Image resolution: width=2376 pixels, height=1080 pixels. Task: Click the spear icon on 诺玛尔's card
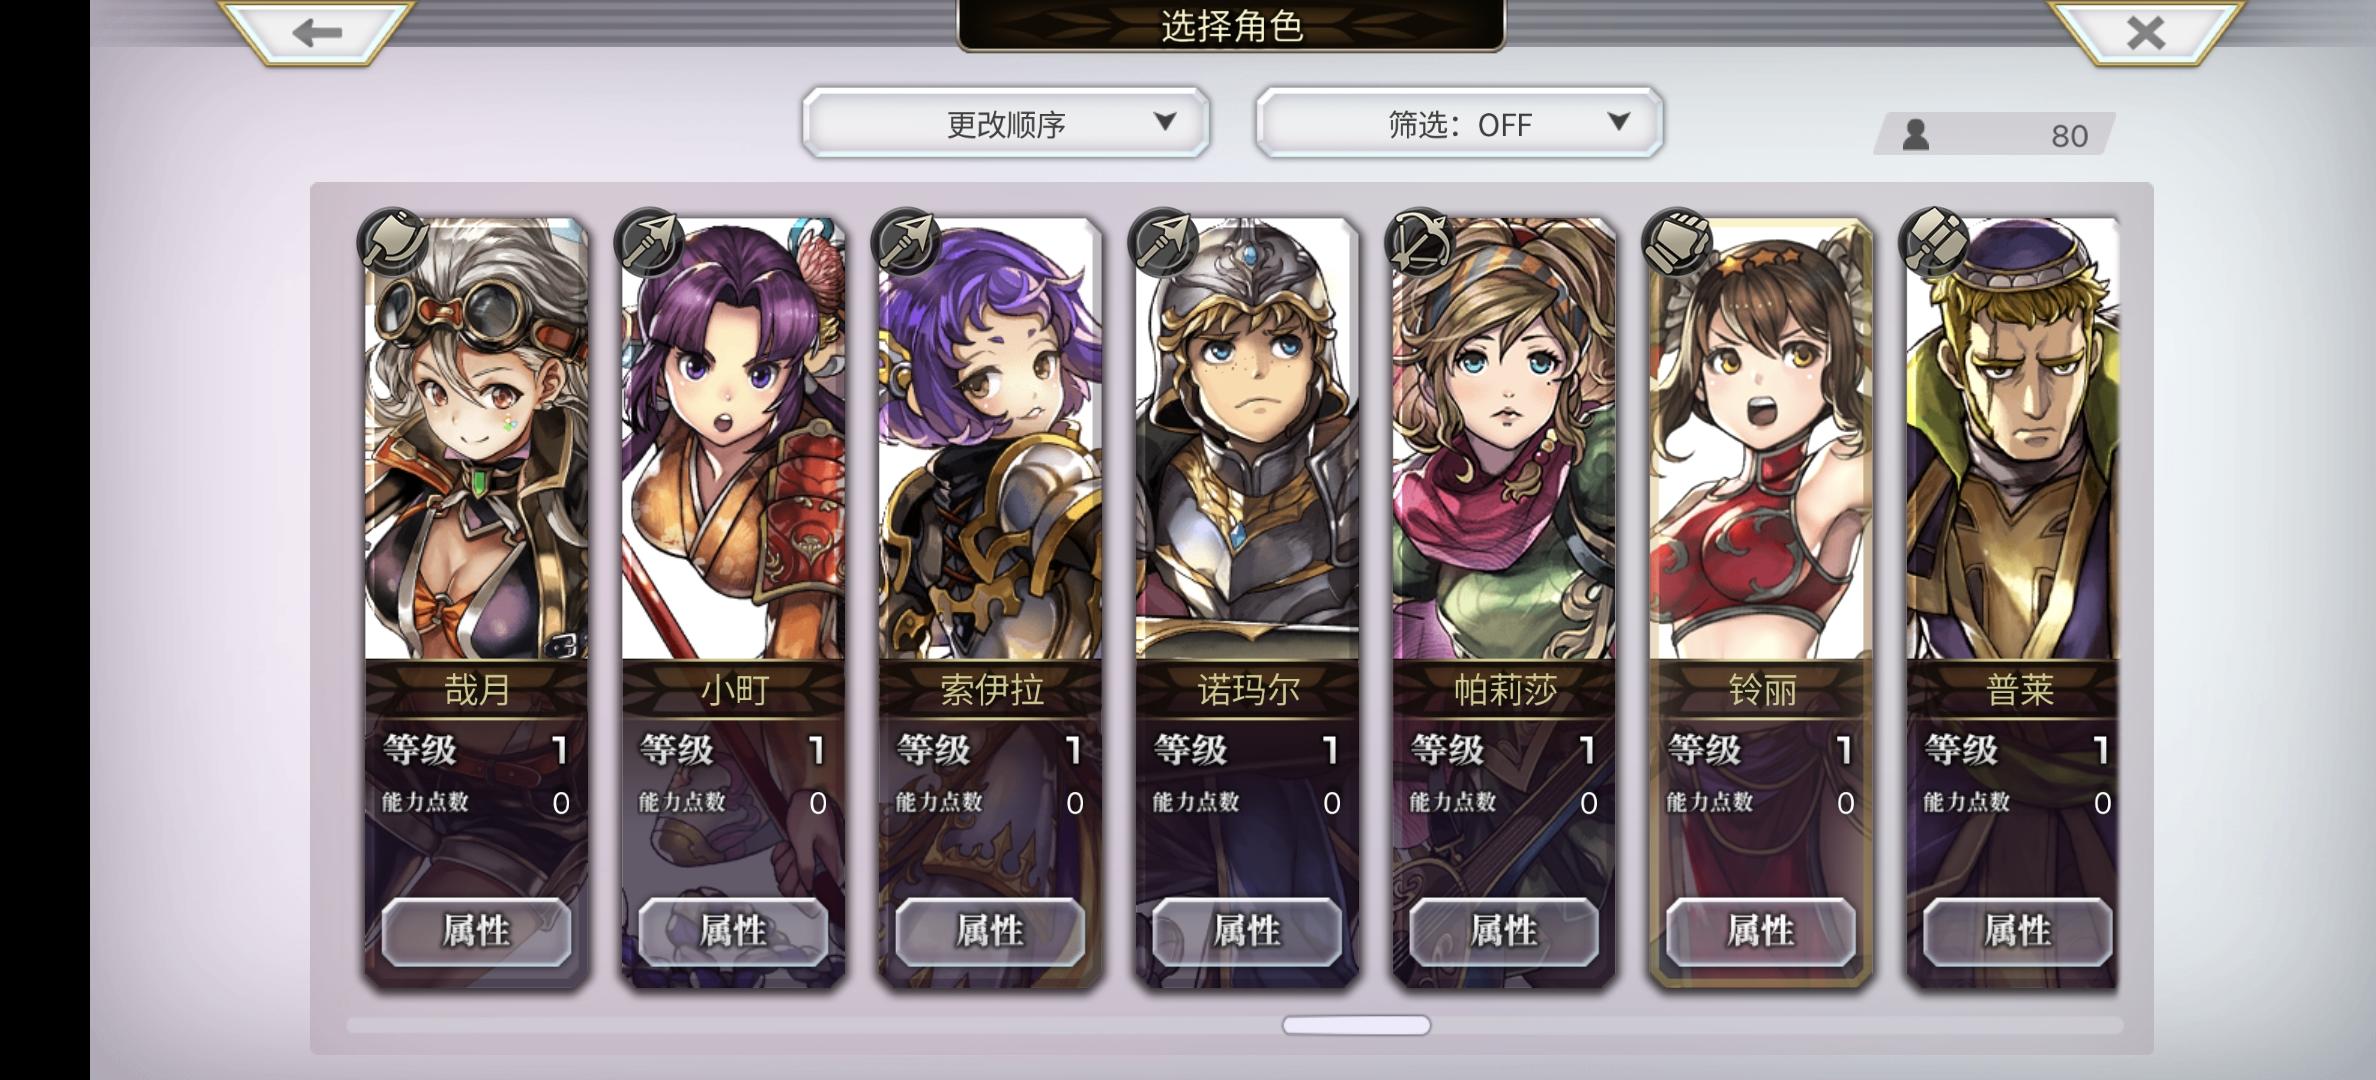1163,241
